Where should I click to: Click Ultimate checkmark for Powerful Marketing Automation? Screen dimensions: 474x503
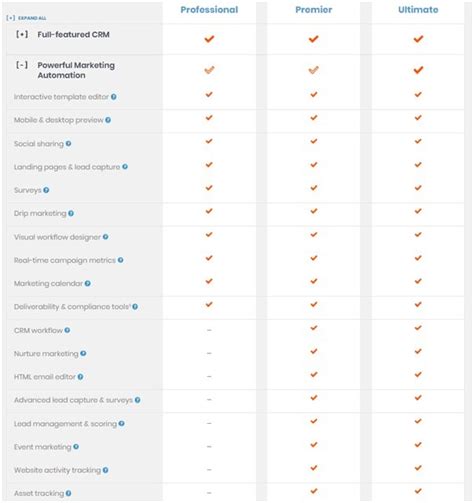(x=418, y=70)
